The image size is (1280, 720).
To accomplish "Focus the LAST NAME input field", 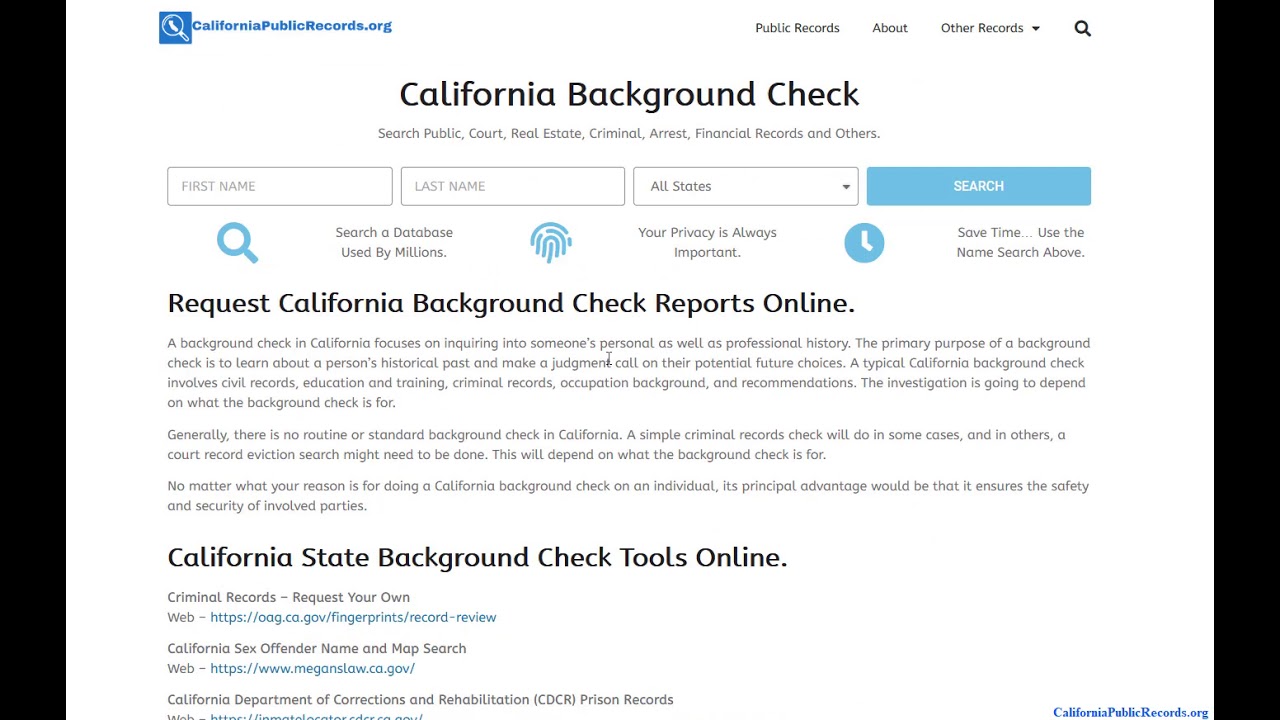I will click(x=513, y=186).
